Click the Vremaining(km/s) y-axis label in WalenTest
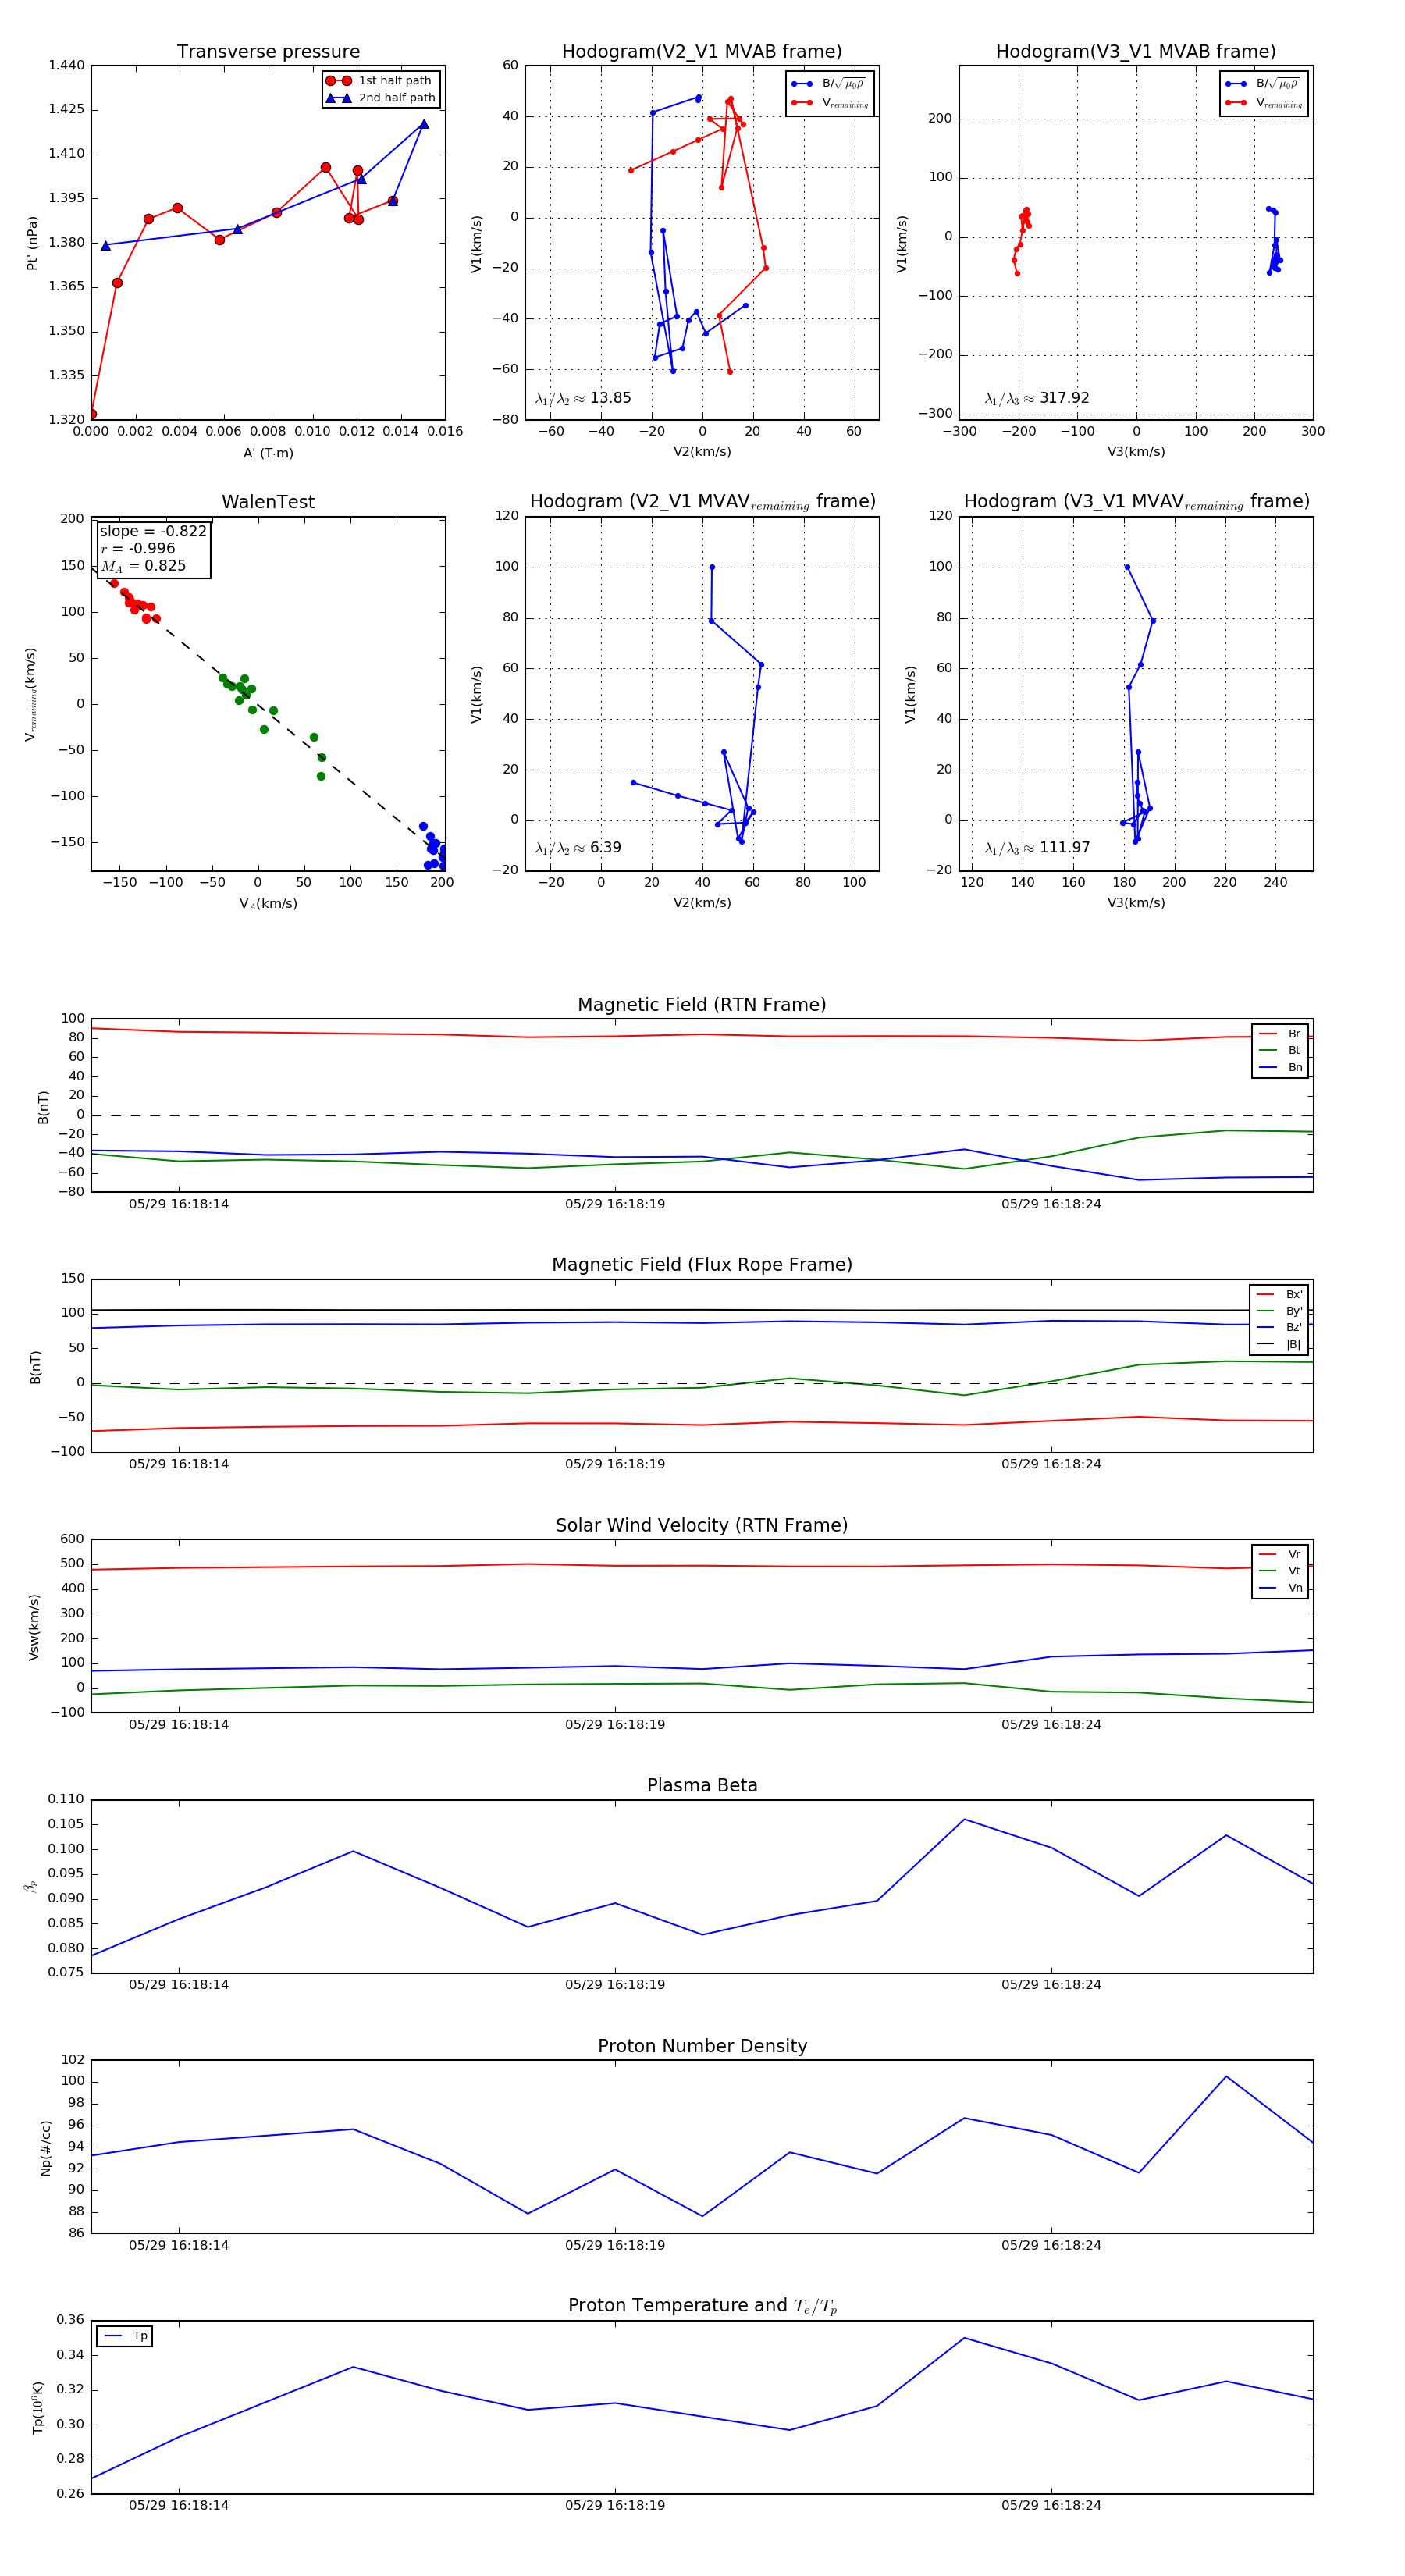1405x2576 pixels. click(x=31, y=694)
